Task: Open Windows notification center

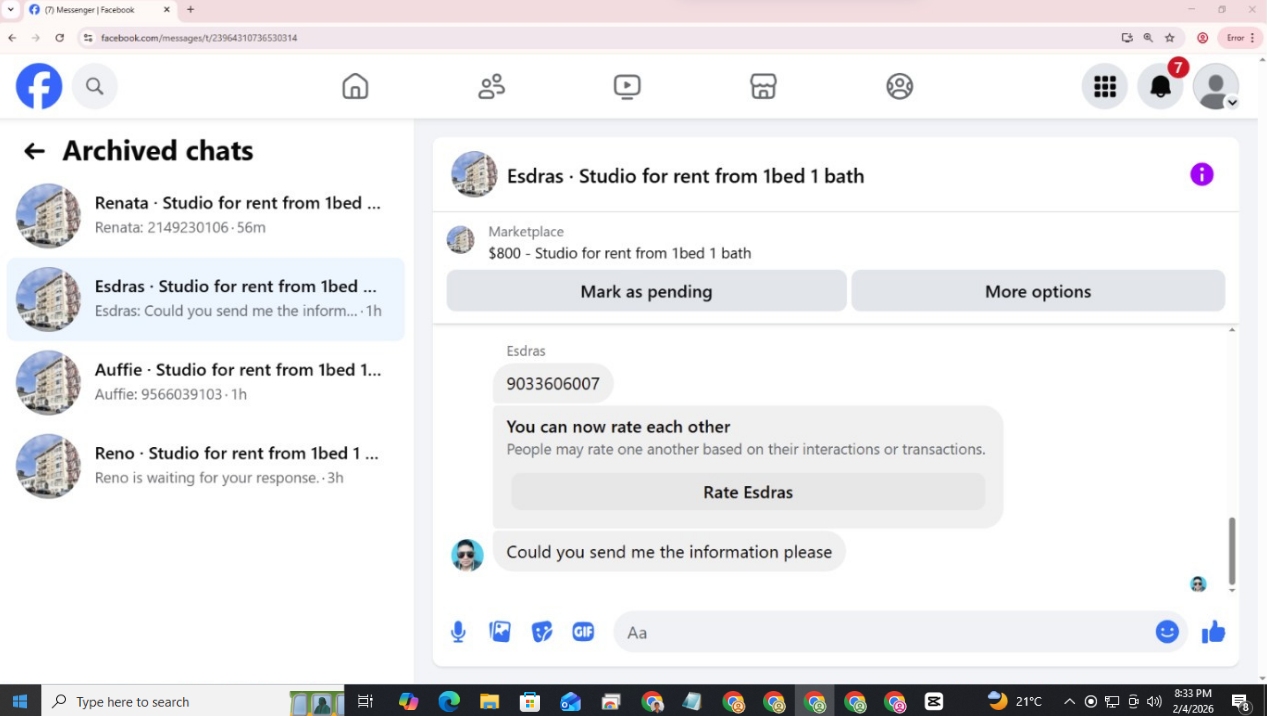Action: pos(1241,701)
